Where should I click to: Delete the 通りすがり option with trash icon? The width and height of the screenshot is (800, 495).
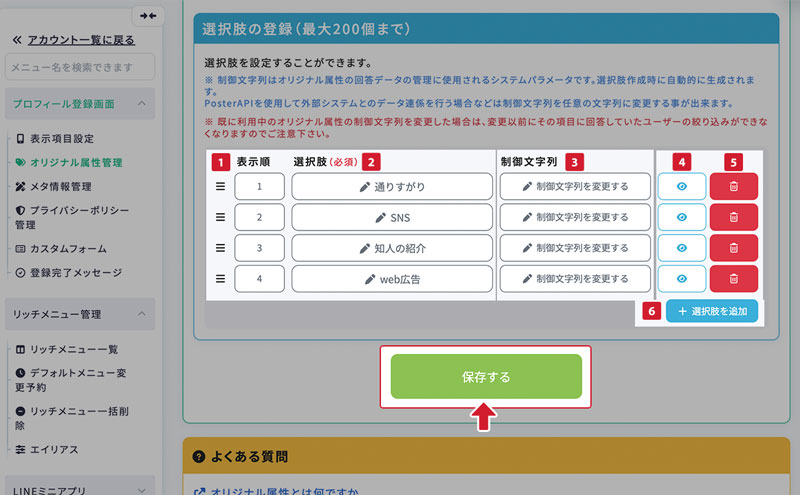733,187
